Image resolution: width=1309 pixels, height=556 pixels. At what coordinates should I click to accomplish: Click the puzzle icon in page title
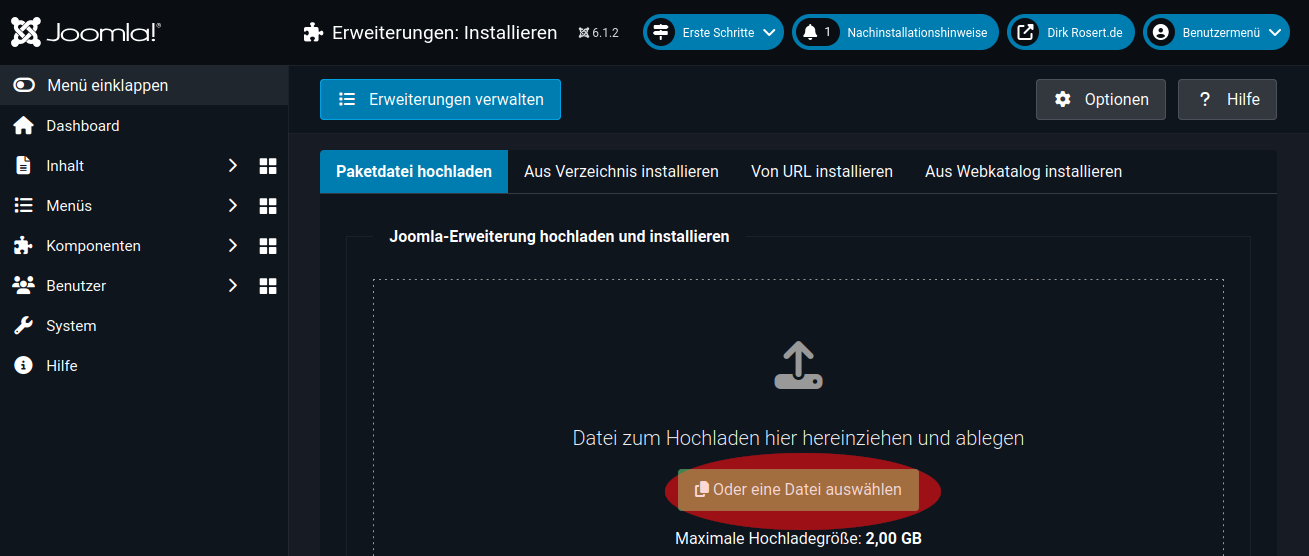[313, 33]
